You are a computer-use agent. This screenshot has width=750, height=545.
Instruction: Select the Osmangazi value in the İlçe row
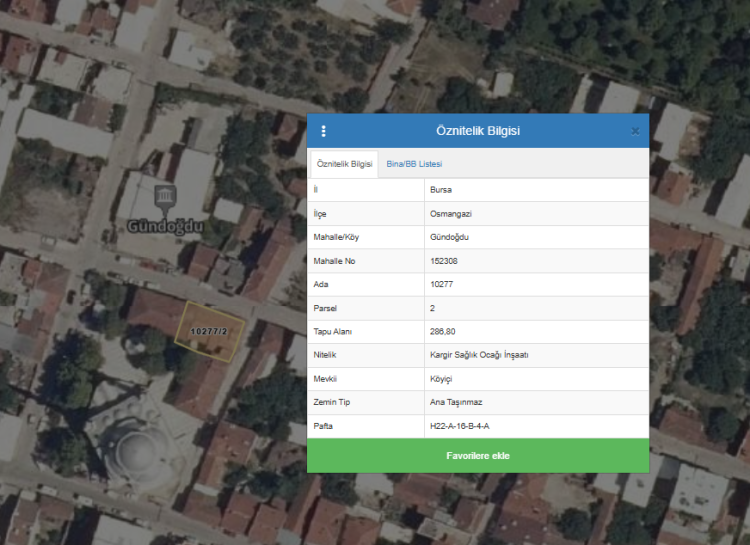[x=449, y=213]
